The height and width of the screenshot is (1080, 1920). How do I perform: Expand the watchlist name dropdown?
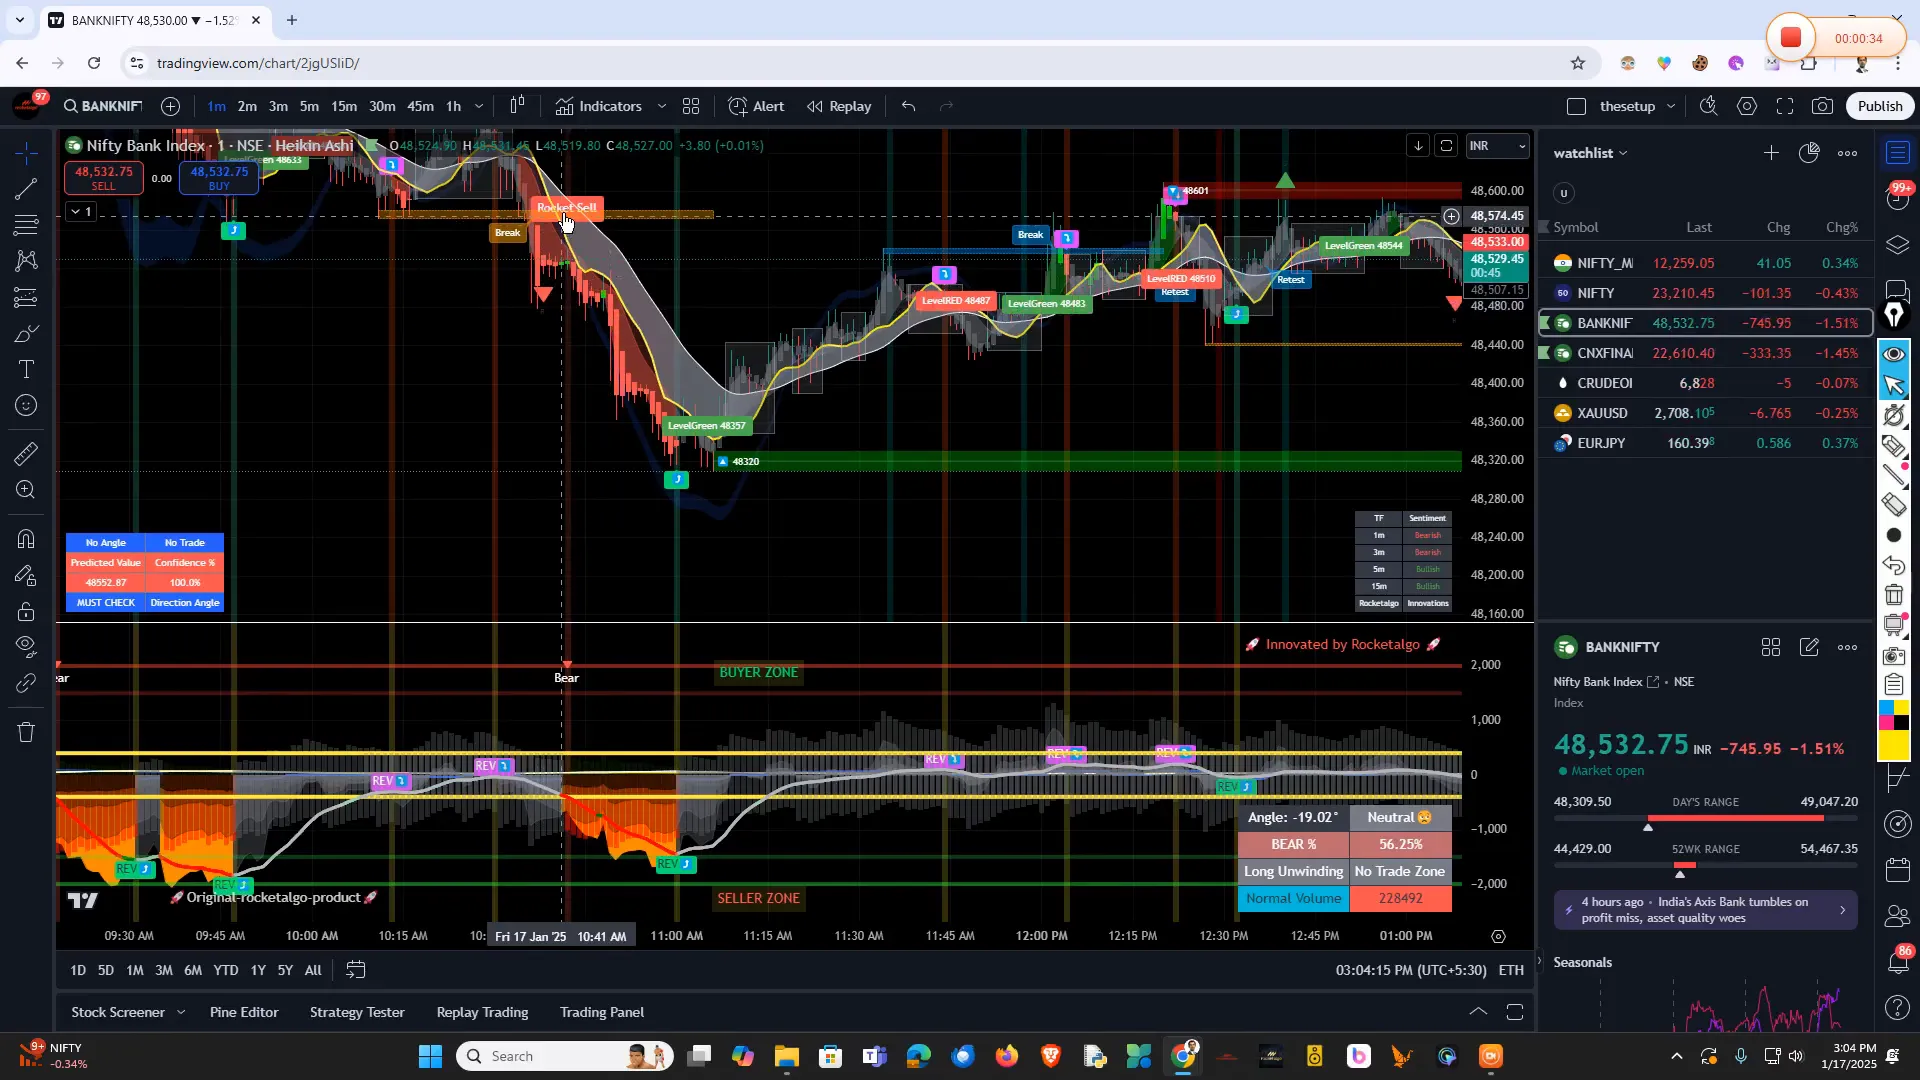click(1625, 153)
